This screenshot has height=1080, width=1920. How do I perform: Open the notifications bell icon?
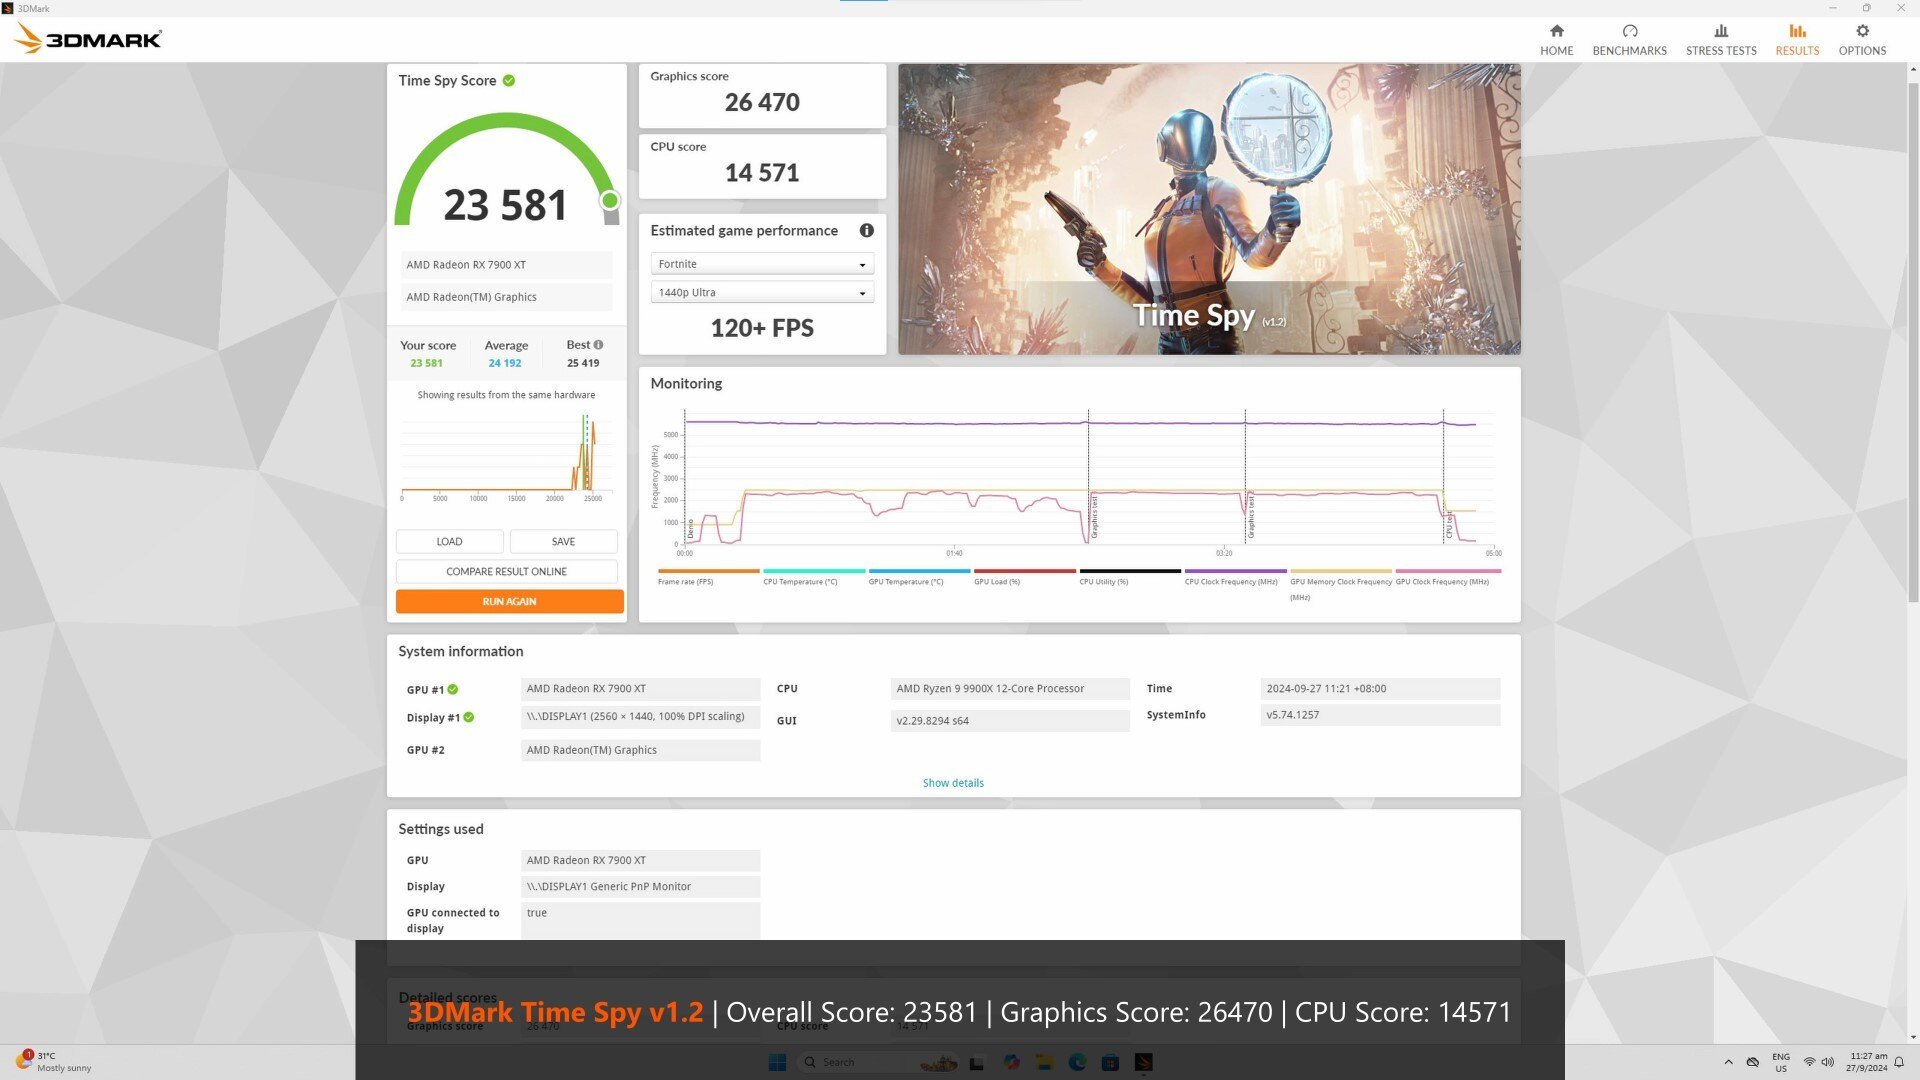tap(1899, 1062)
